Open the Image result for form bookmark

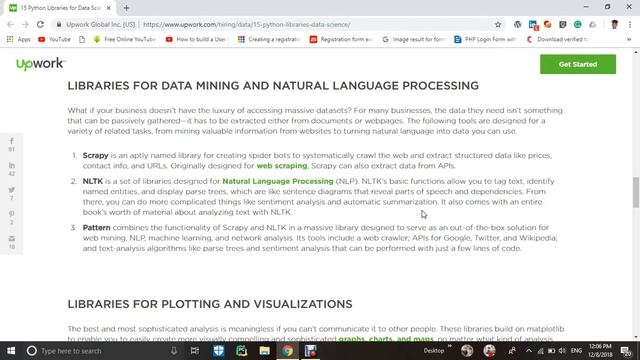coord(413,40)
